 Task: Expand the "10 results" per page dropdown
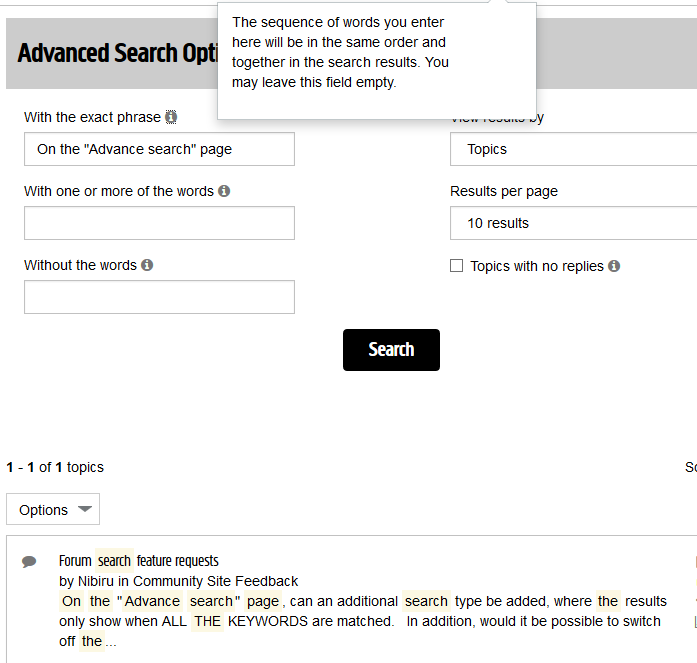(x=573, y=223)
